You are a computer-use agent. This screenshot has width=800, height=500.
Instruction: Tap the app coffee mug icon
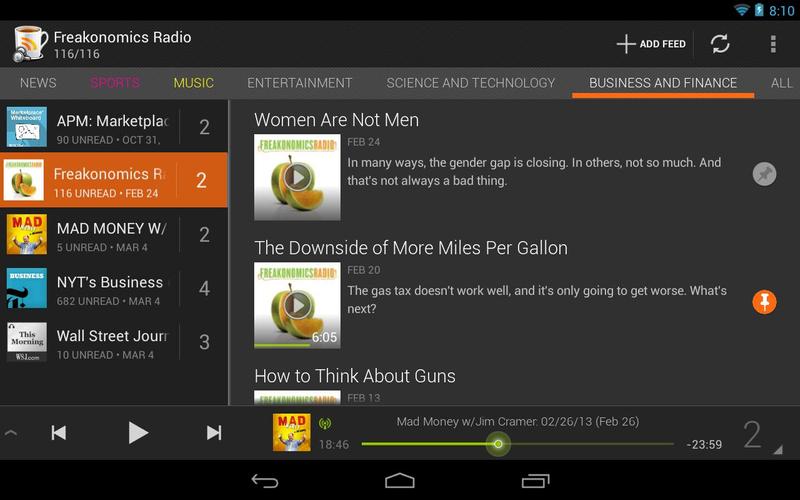(30, 44)
